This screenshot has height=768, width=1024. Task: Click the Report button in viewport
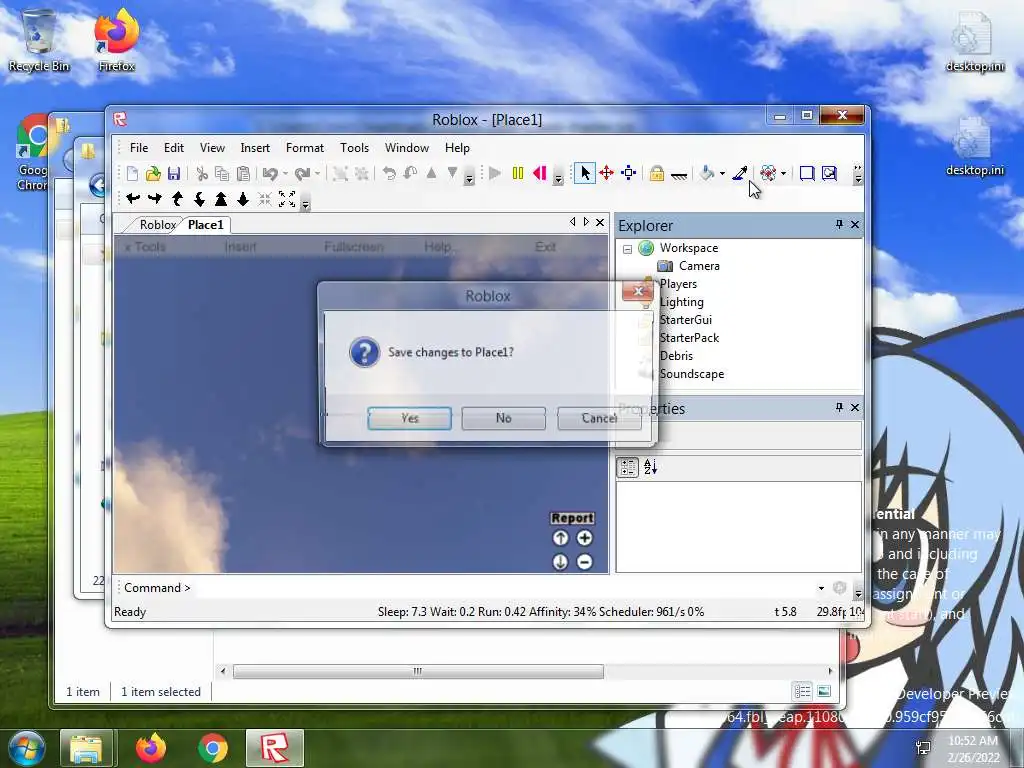572,518
